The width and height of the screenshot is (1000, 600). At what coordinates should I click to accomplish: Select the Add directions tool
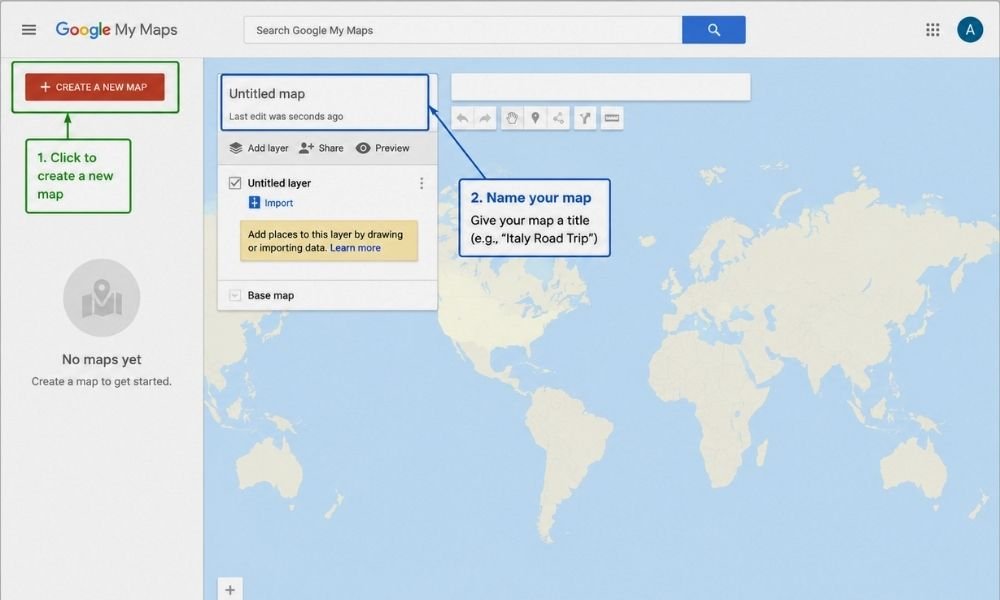[x=585, y=118]
